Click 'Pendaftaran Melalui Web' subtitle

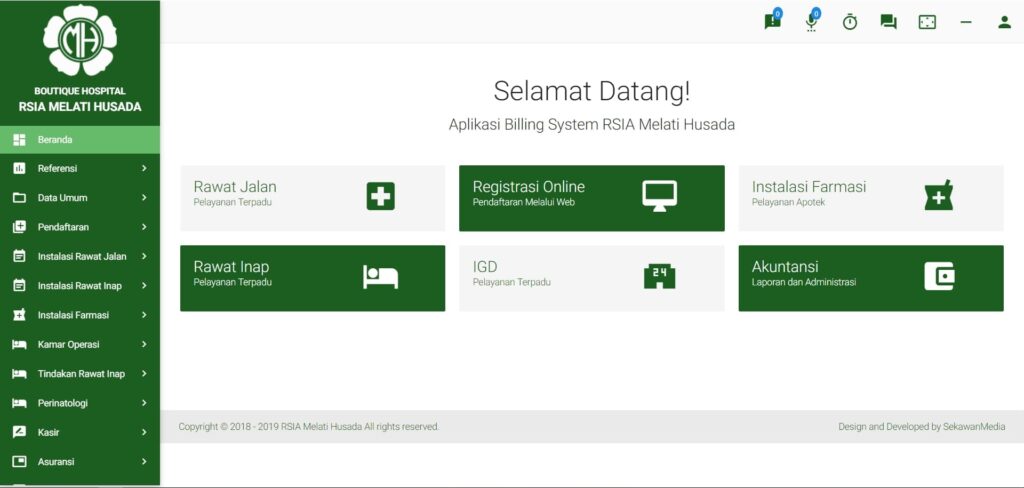(x=524, y=203)
